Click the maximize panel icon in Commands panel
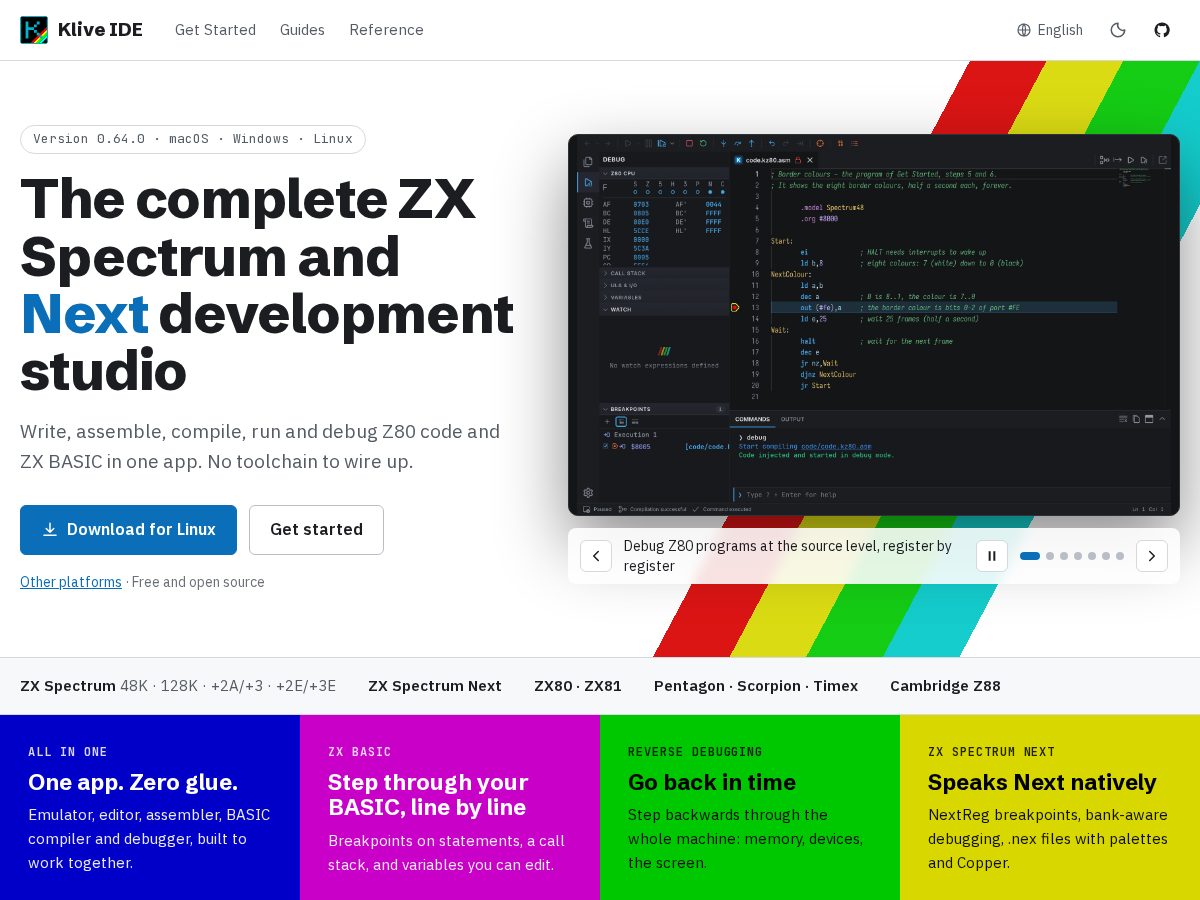The width and height of the screenshot is (1200, 900). pyautogui.click(x=1149, y=419)
